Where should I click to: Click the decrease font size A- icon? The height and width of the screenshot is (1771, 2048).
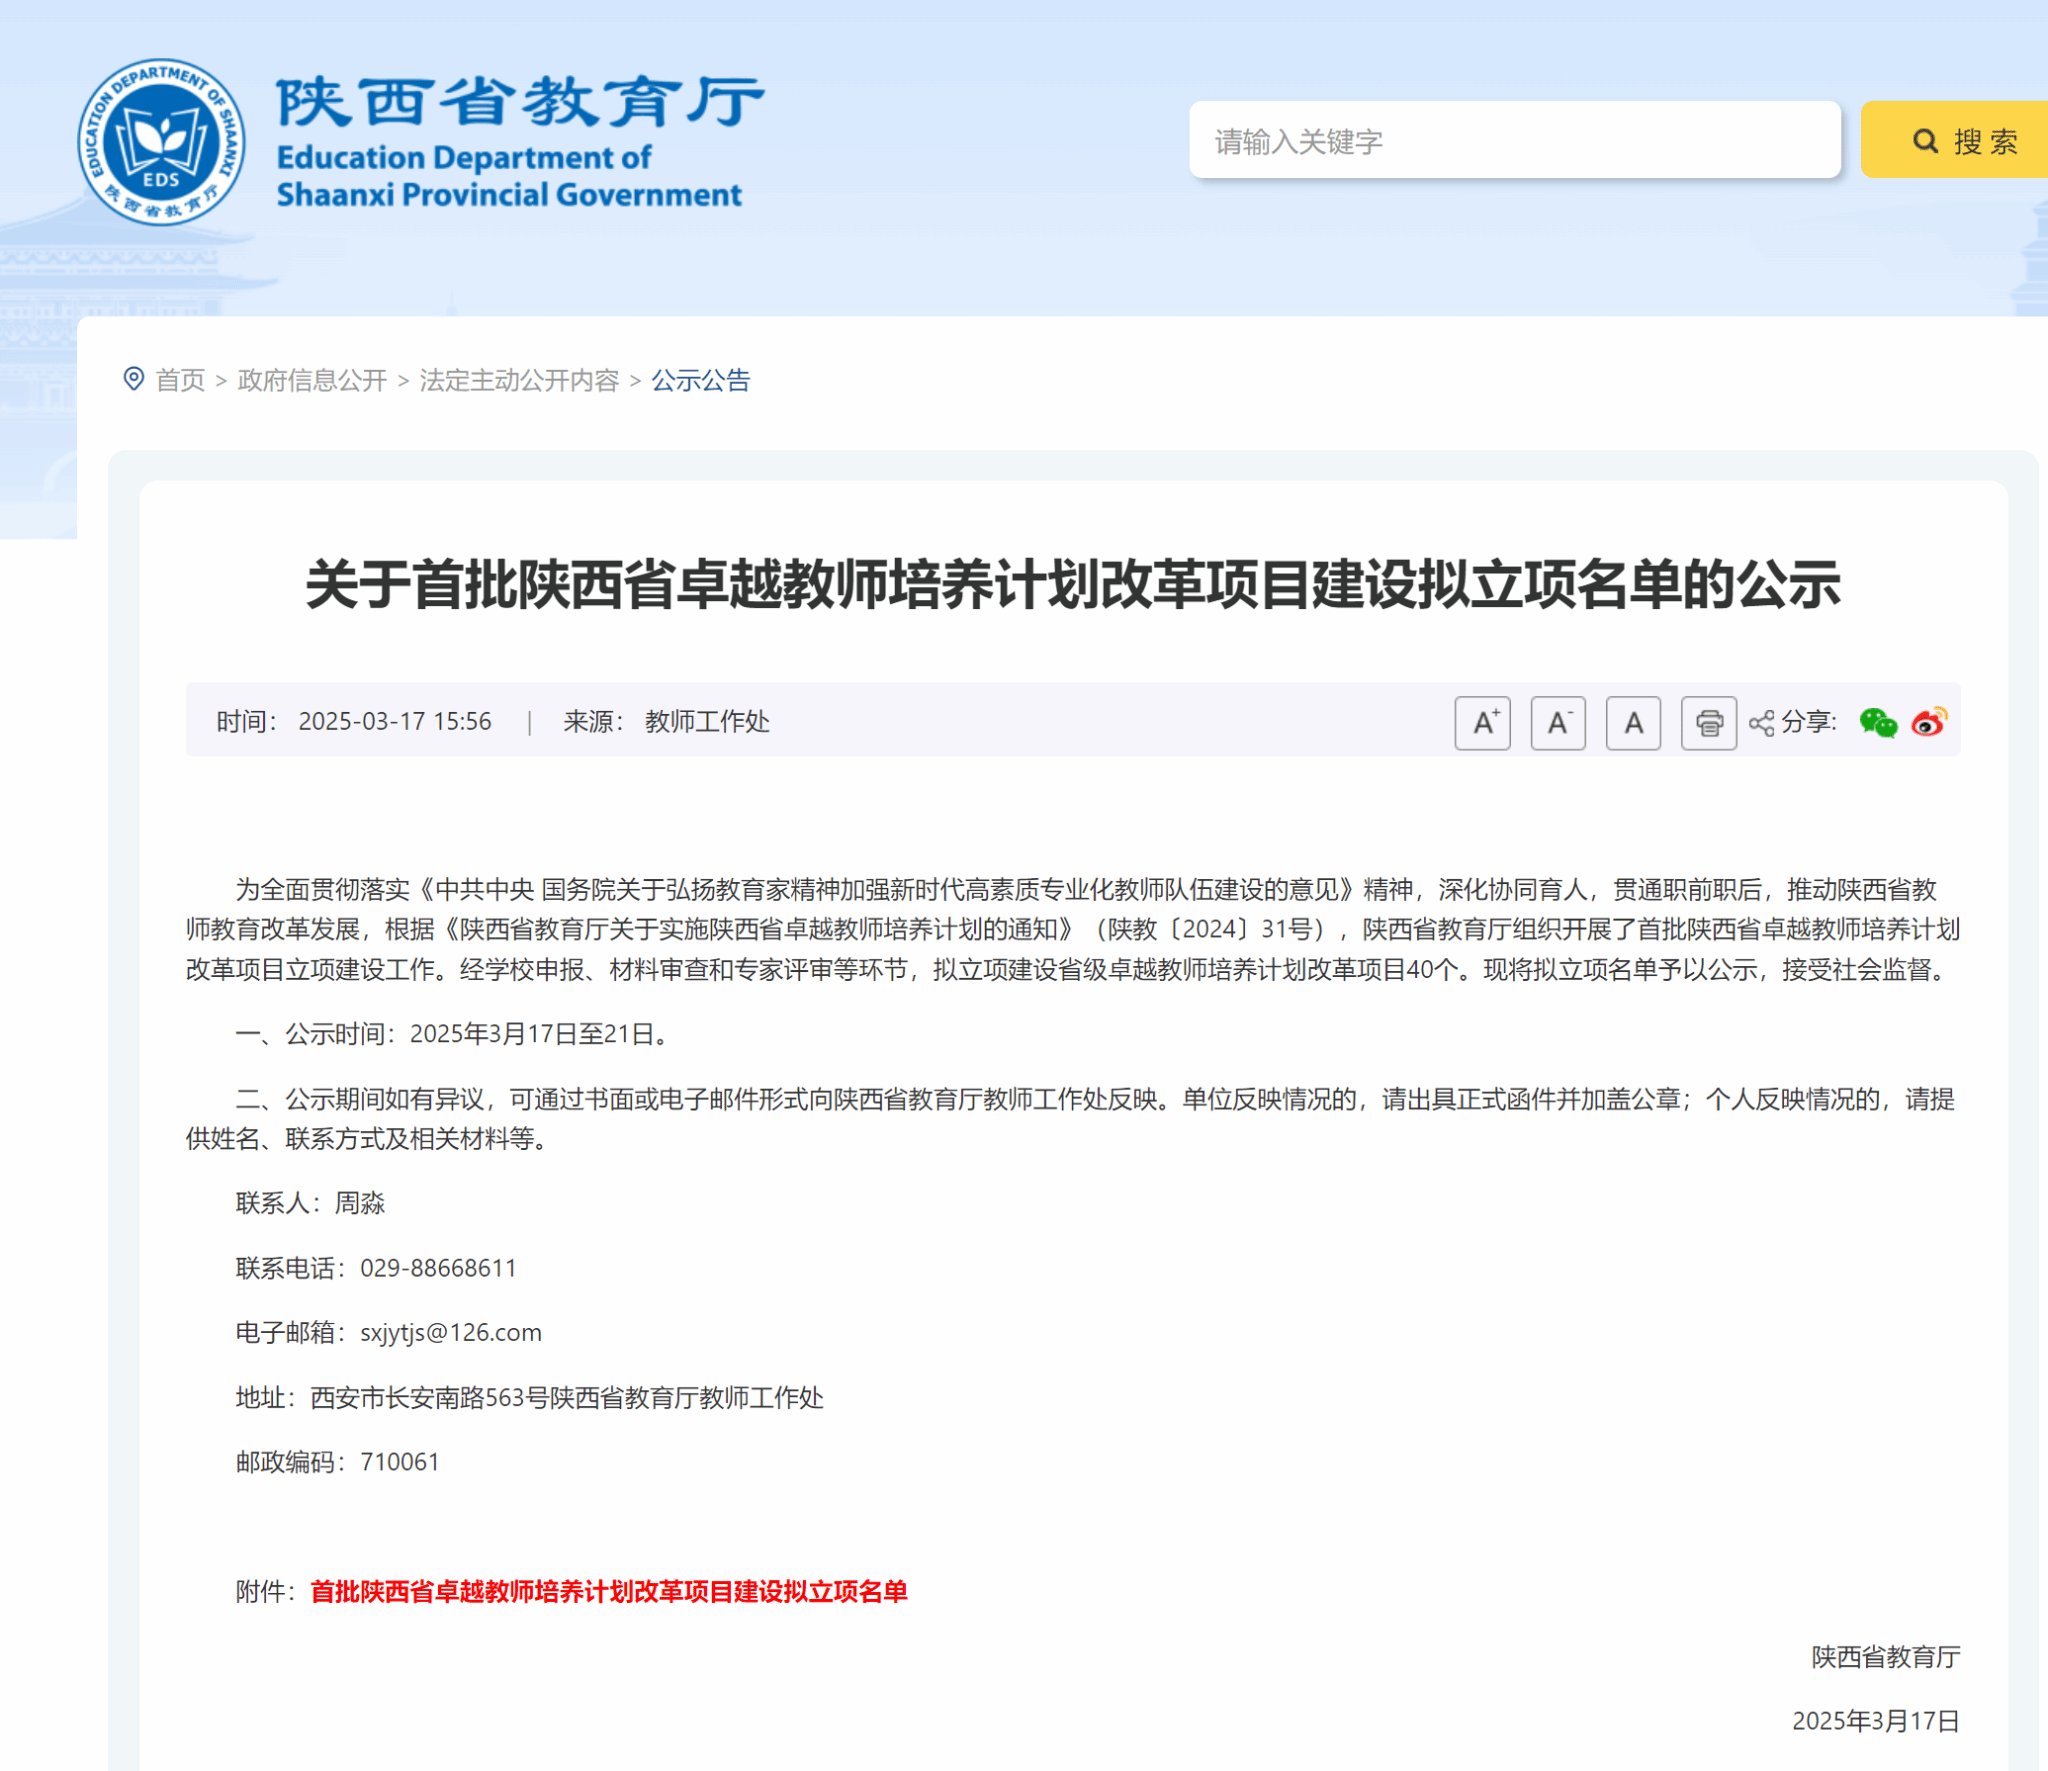click(x=1557, y=722)
